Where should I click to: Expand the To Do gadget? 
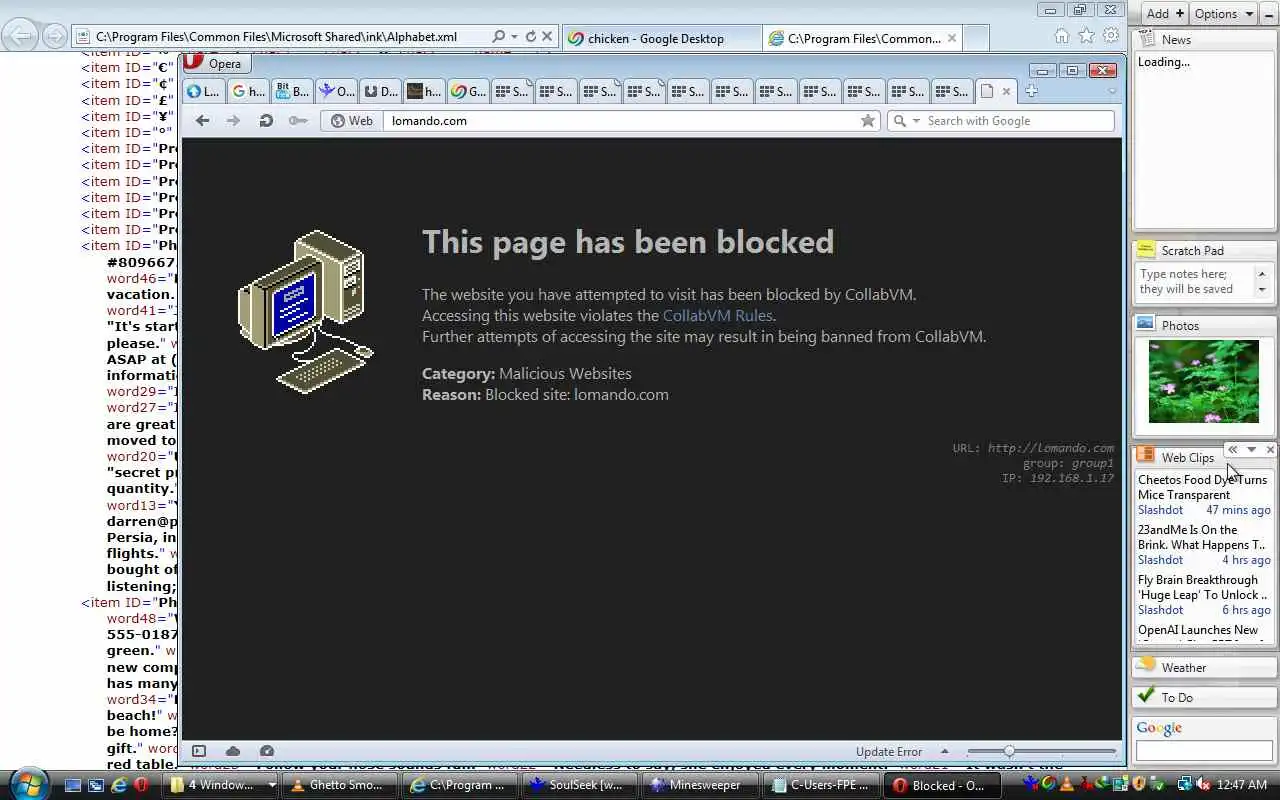point(1204,697)
